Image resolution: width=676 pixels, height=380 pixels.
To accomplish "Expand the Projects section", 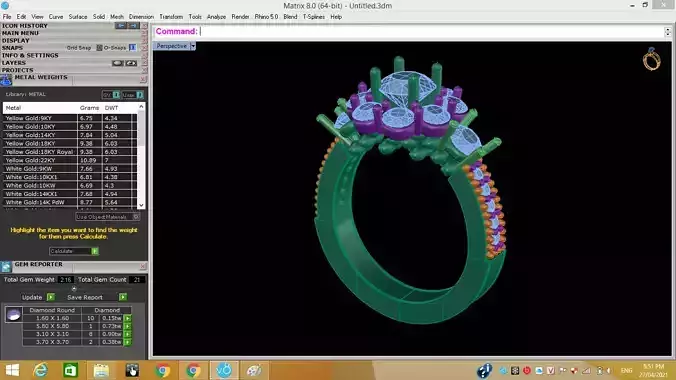I will [18, 70].
